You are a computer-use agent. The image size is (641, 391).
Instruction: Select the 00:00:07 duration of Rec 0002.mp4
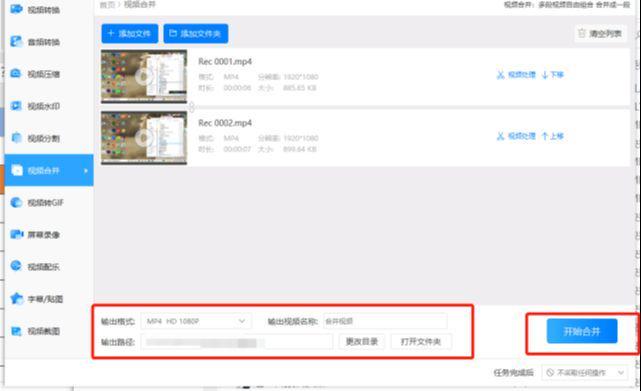pos(237,149)
